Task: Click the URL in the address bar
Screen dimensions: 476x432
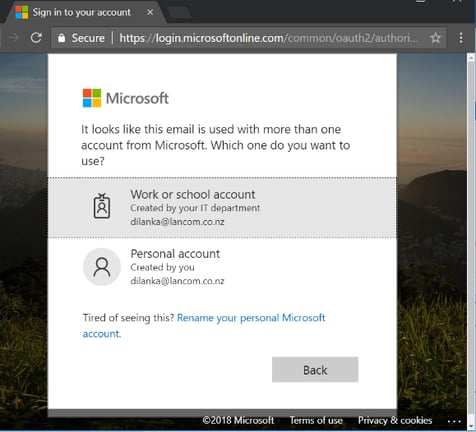Action: (x=269, y=38)
